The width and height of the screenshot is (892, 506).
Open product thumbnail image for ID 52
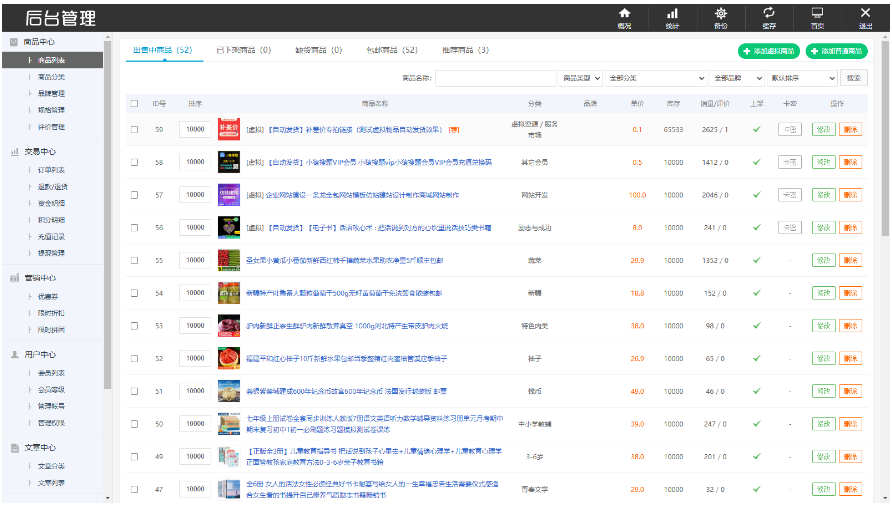[x=229, y=359]
